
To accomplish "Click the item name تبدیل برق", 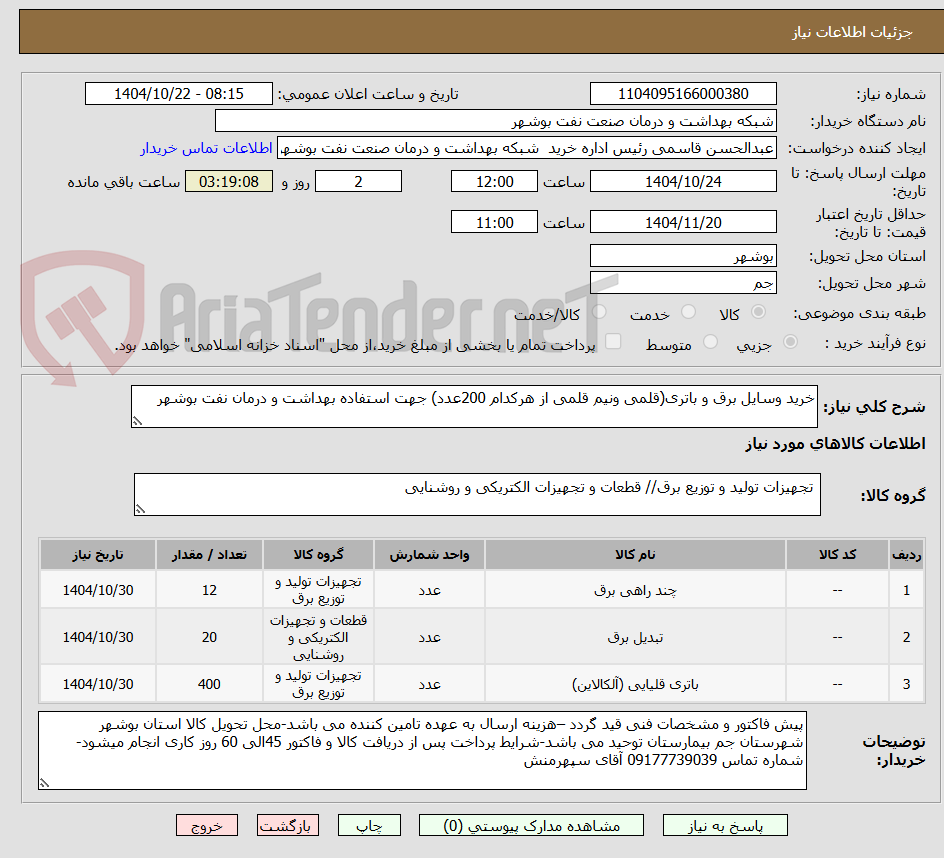I will coord(635,638).
